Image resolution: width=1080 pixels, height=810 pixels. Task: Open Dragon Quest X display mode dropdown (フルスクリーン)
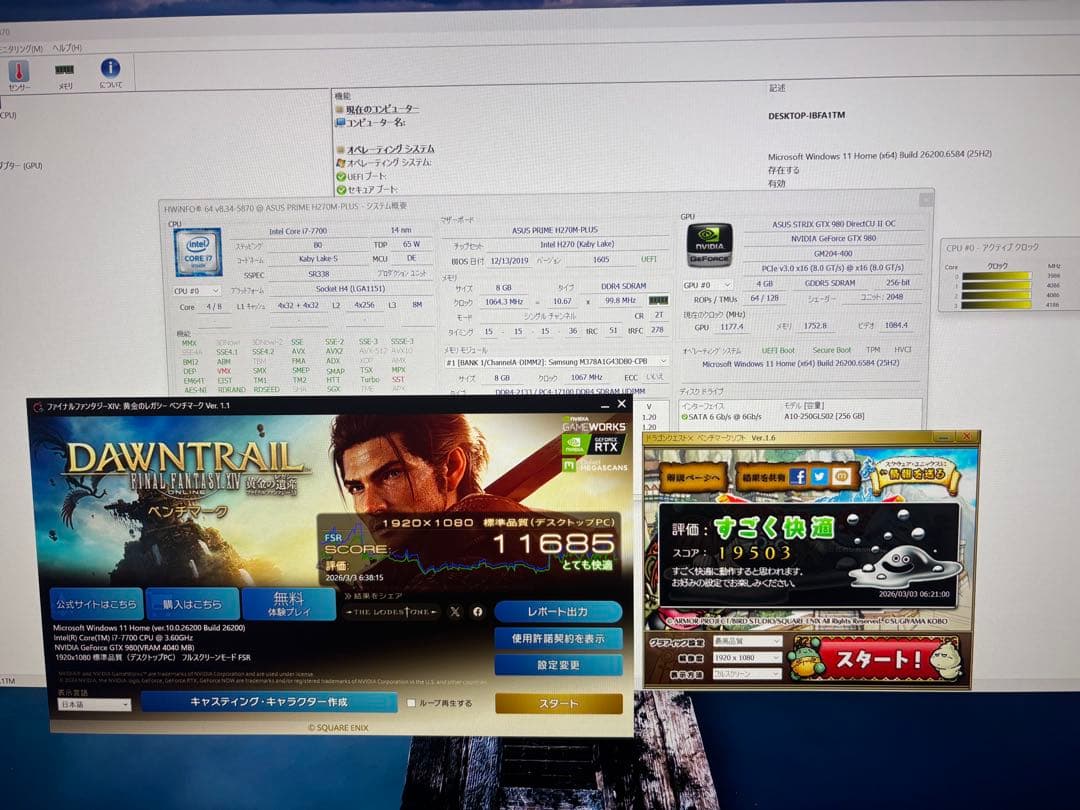747,674
